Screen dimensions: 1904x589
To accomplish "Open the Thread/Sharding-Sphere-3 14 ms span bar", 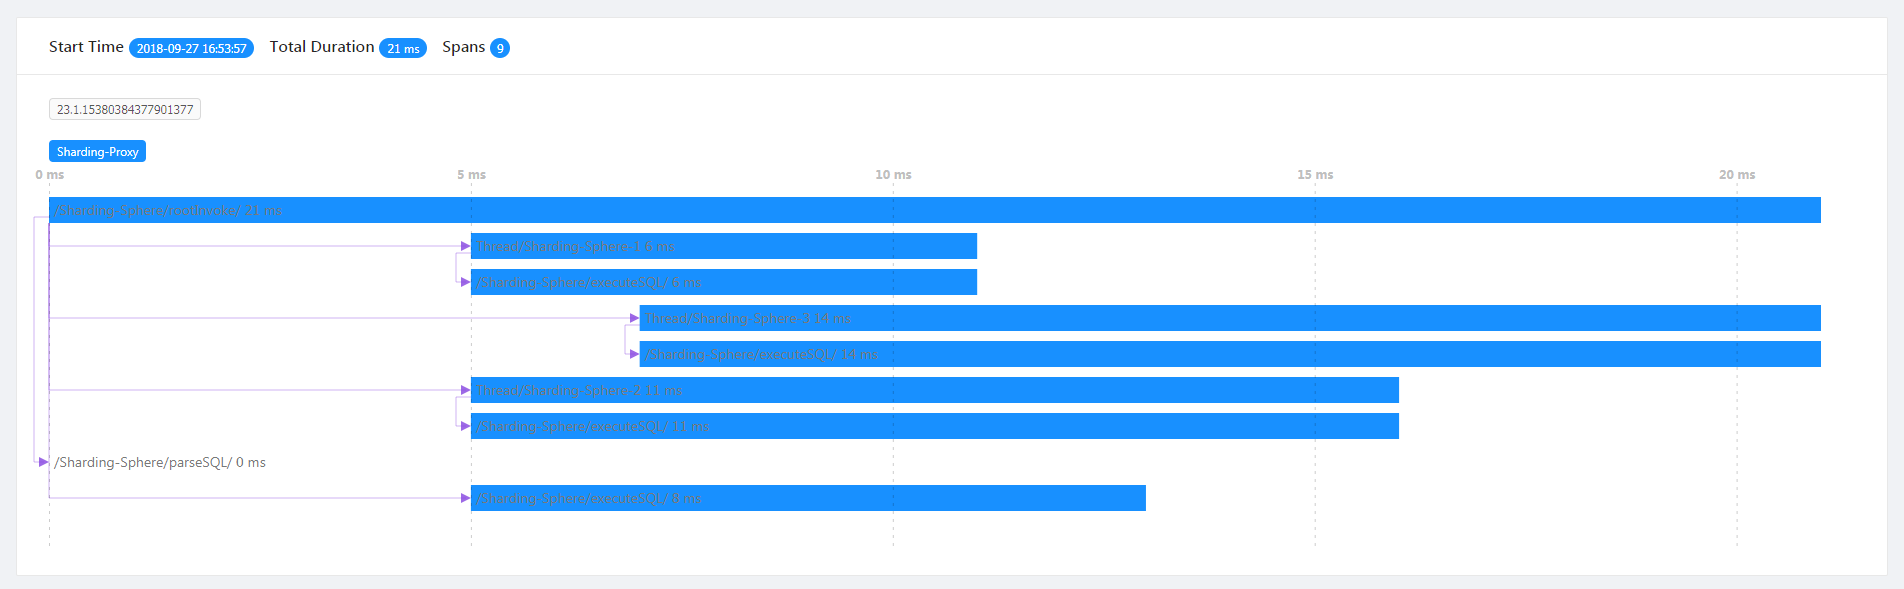I will (x=1230, y=318).
